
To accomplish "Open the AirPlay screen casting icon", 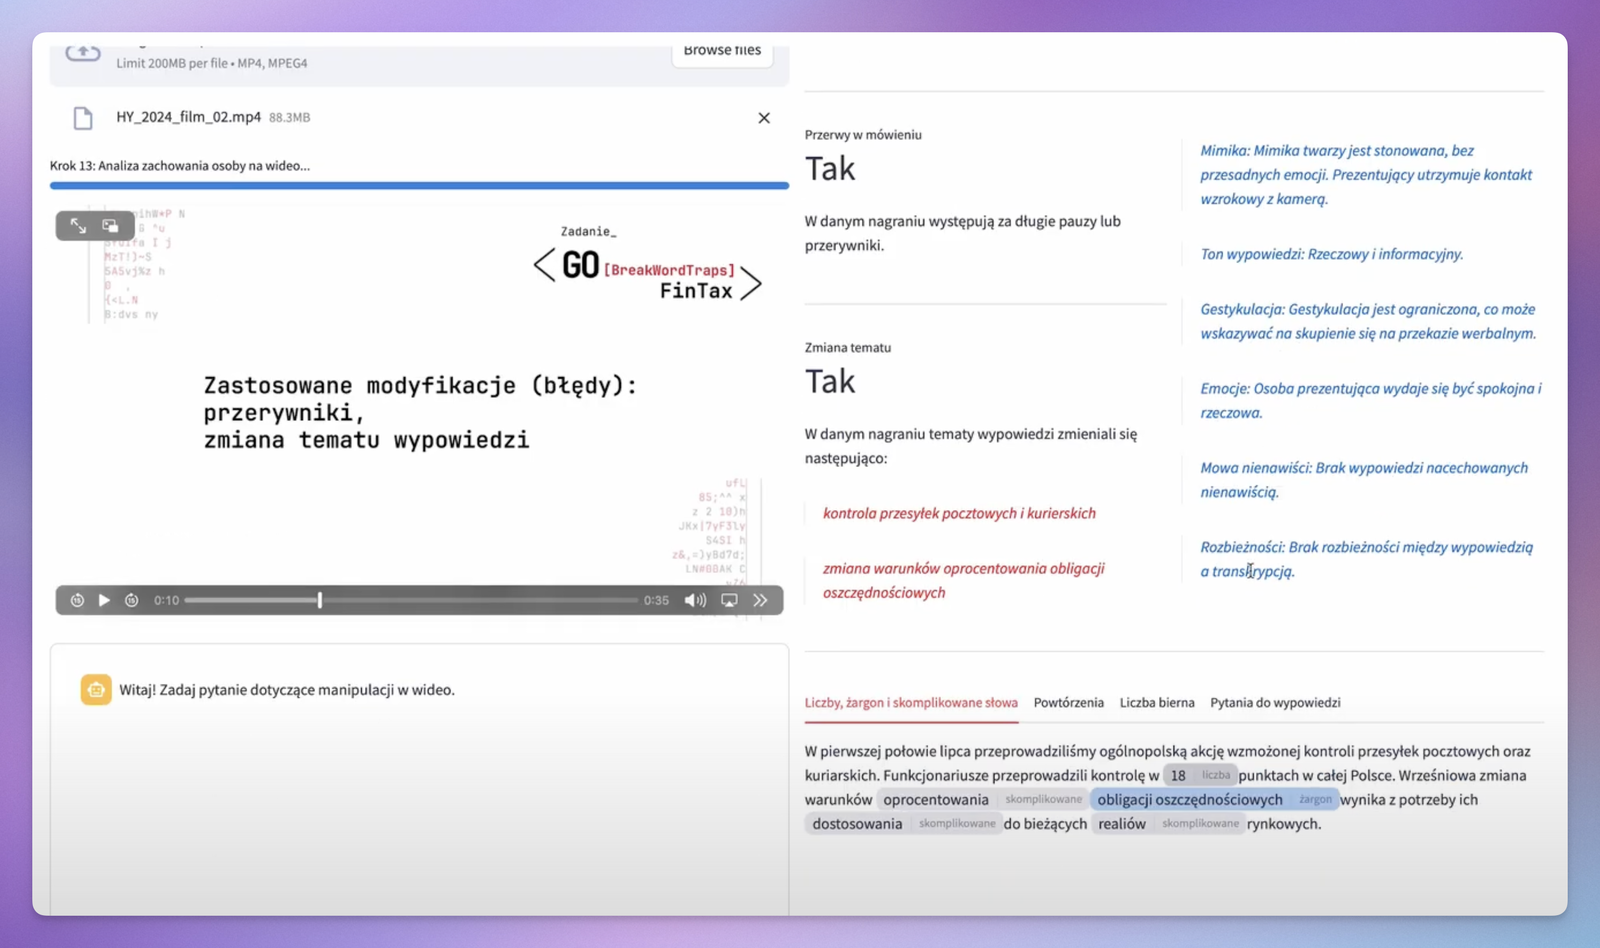I will coord(729,600).
